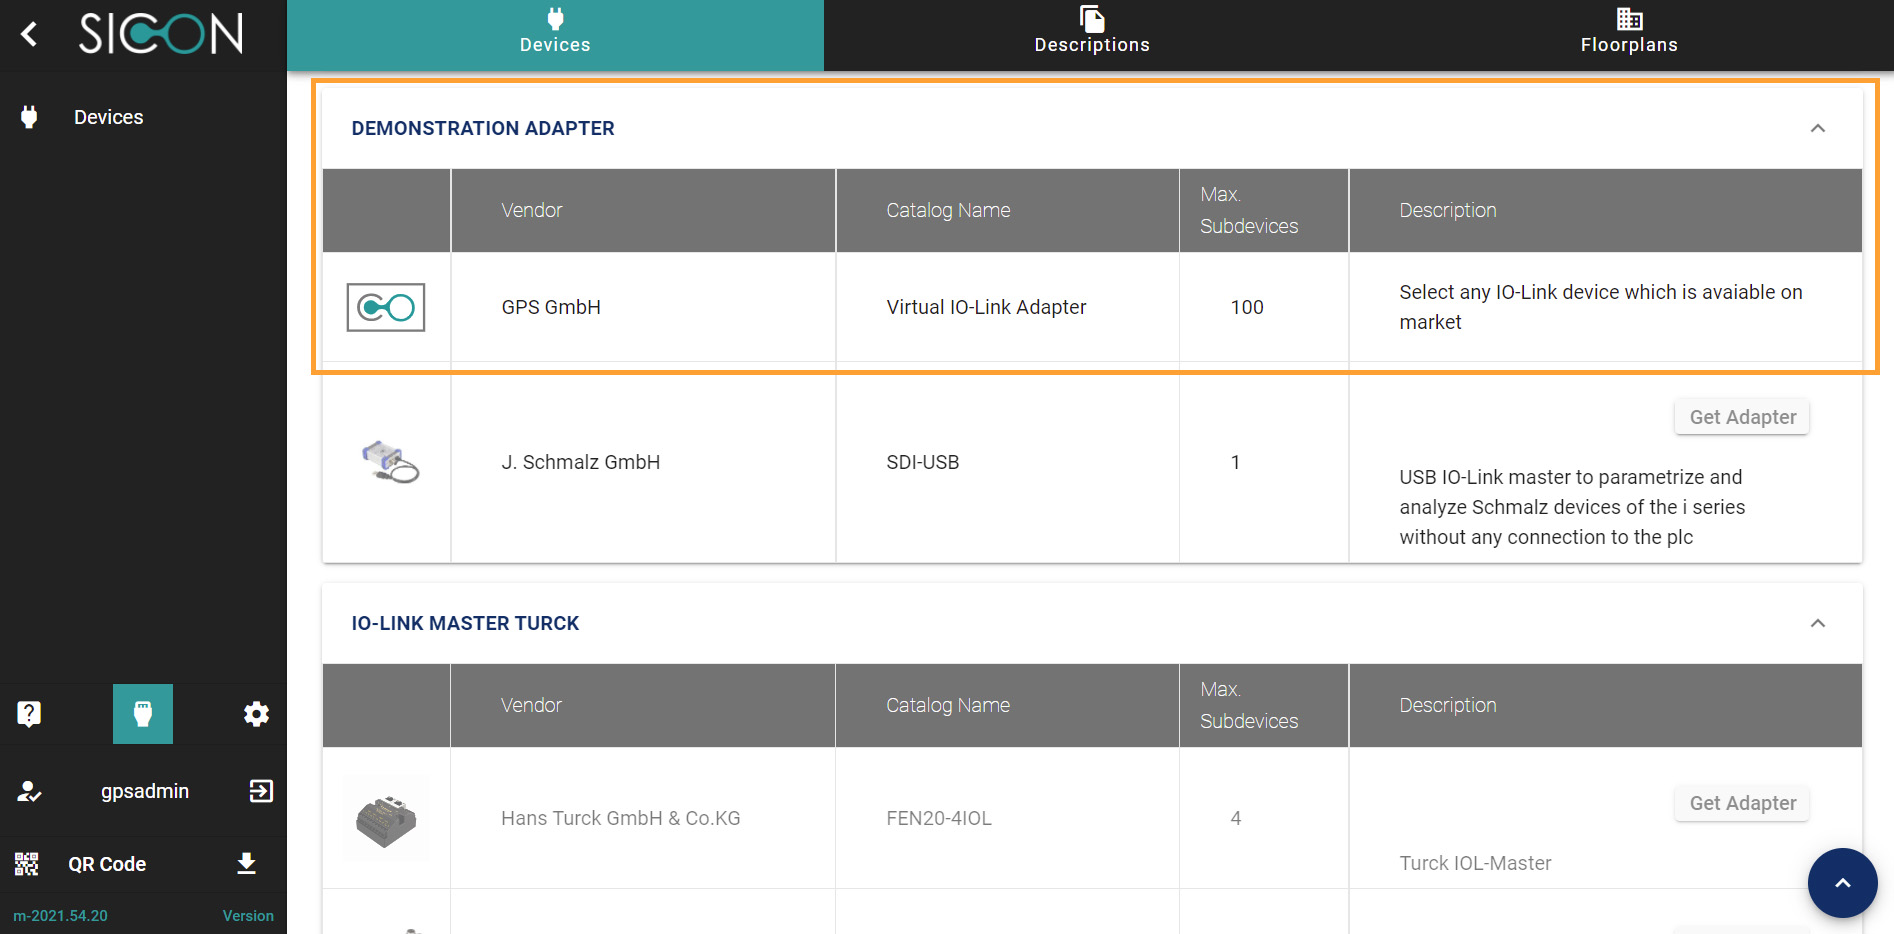Screen dimensions: 1894x934
Task: Select the adapter plug icon in sidebar
Action: click(143, 714)
